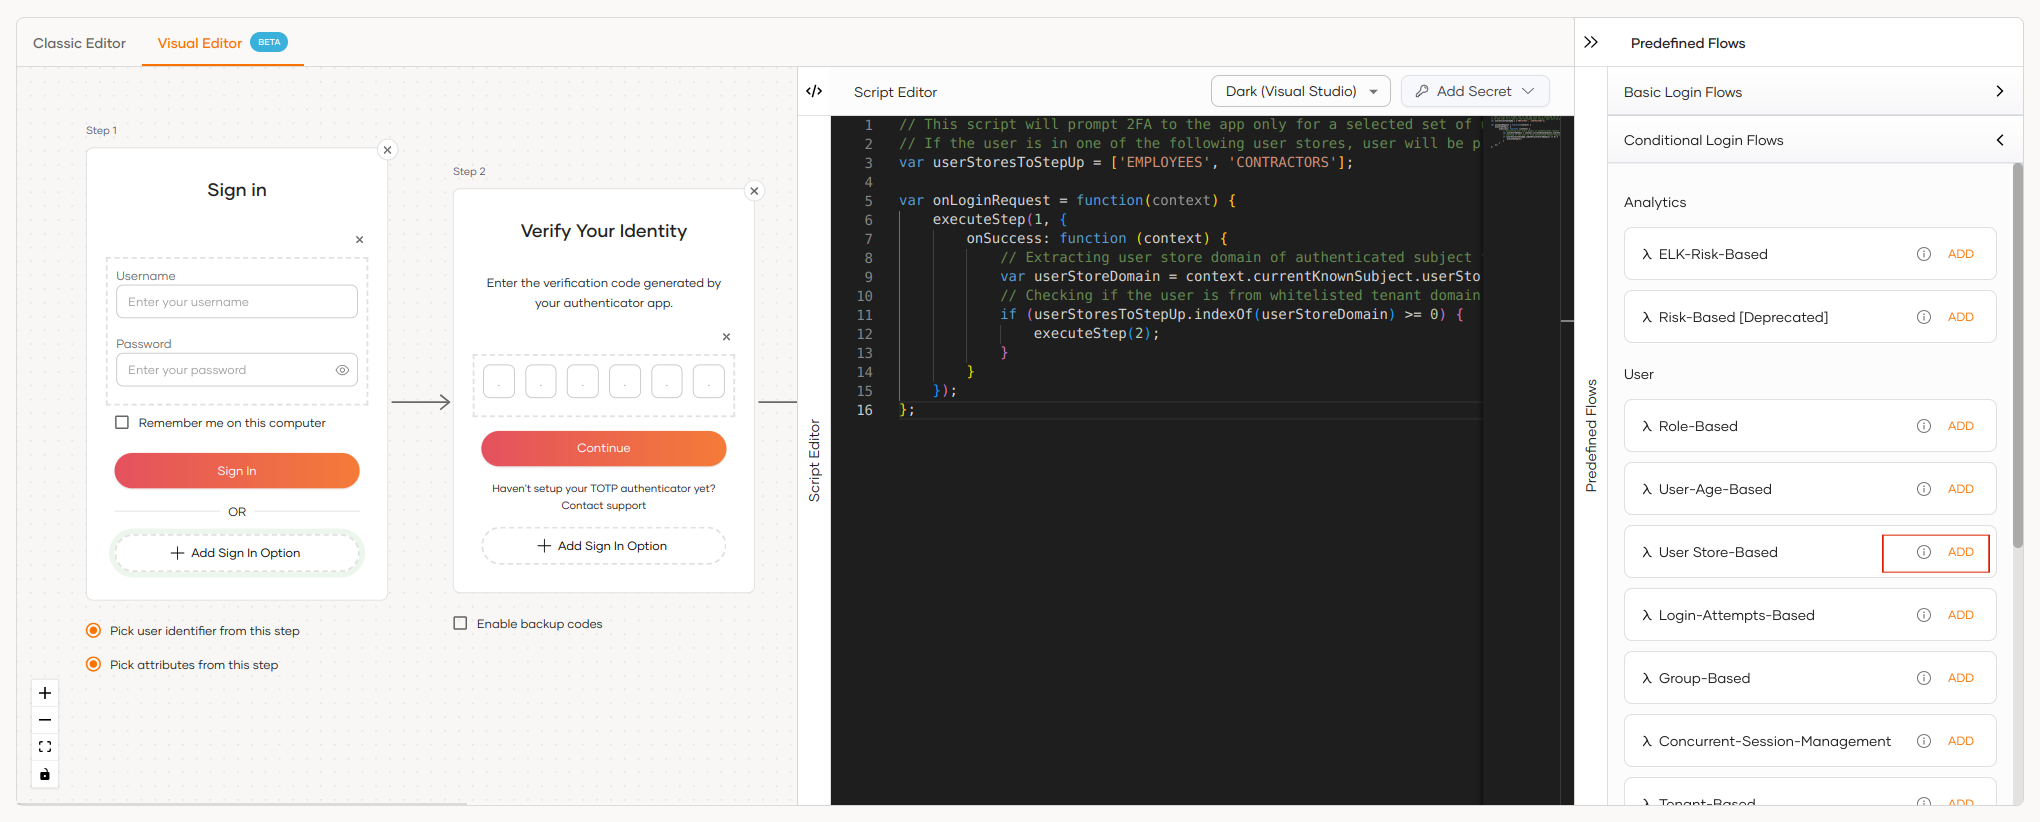This screenshot has height=822, width=2040.
Task: Click ELK-Risk-Based lambda icon
Action: (1646, 254)
